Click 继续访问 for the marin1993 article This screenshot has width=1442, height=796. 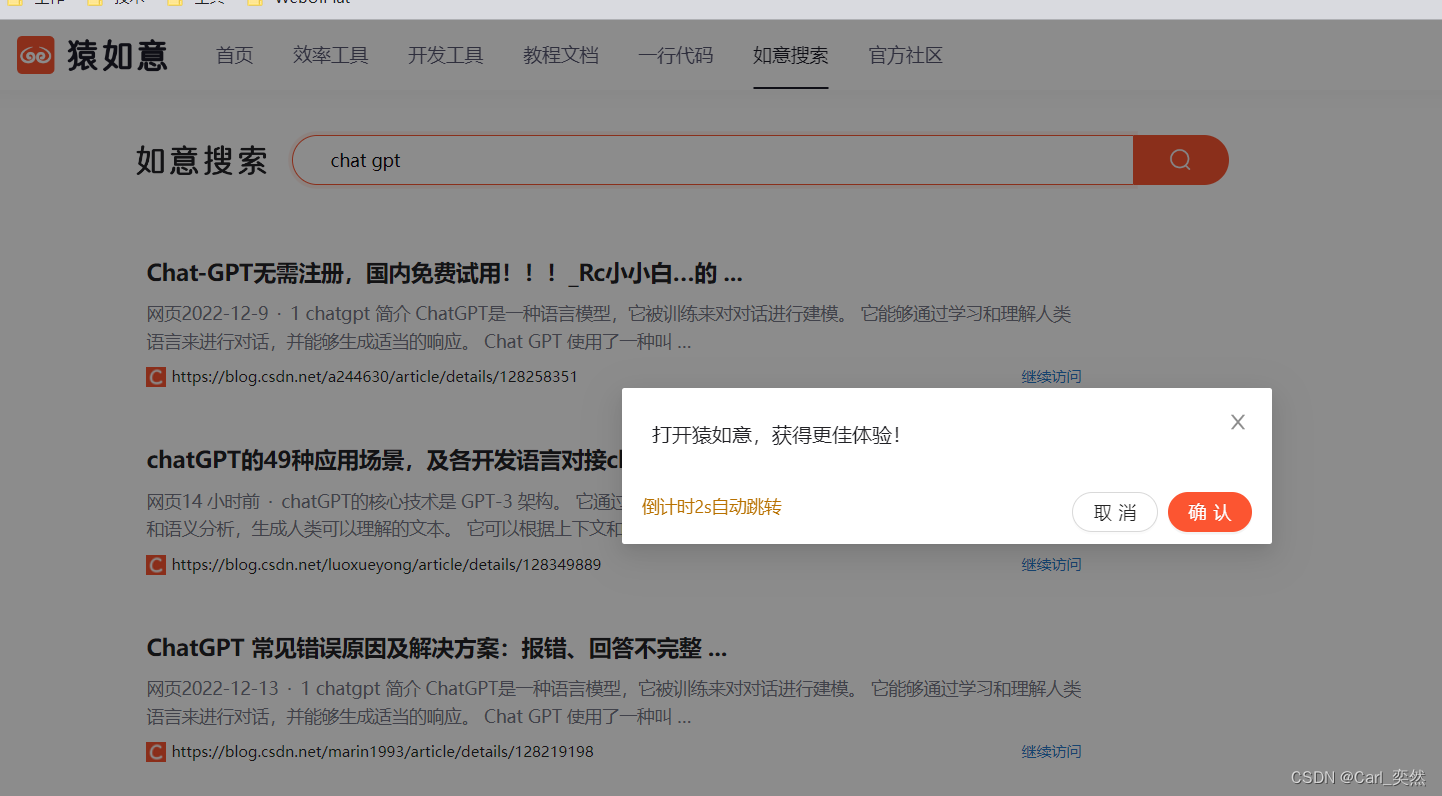pos(1051,752)
